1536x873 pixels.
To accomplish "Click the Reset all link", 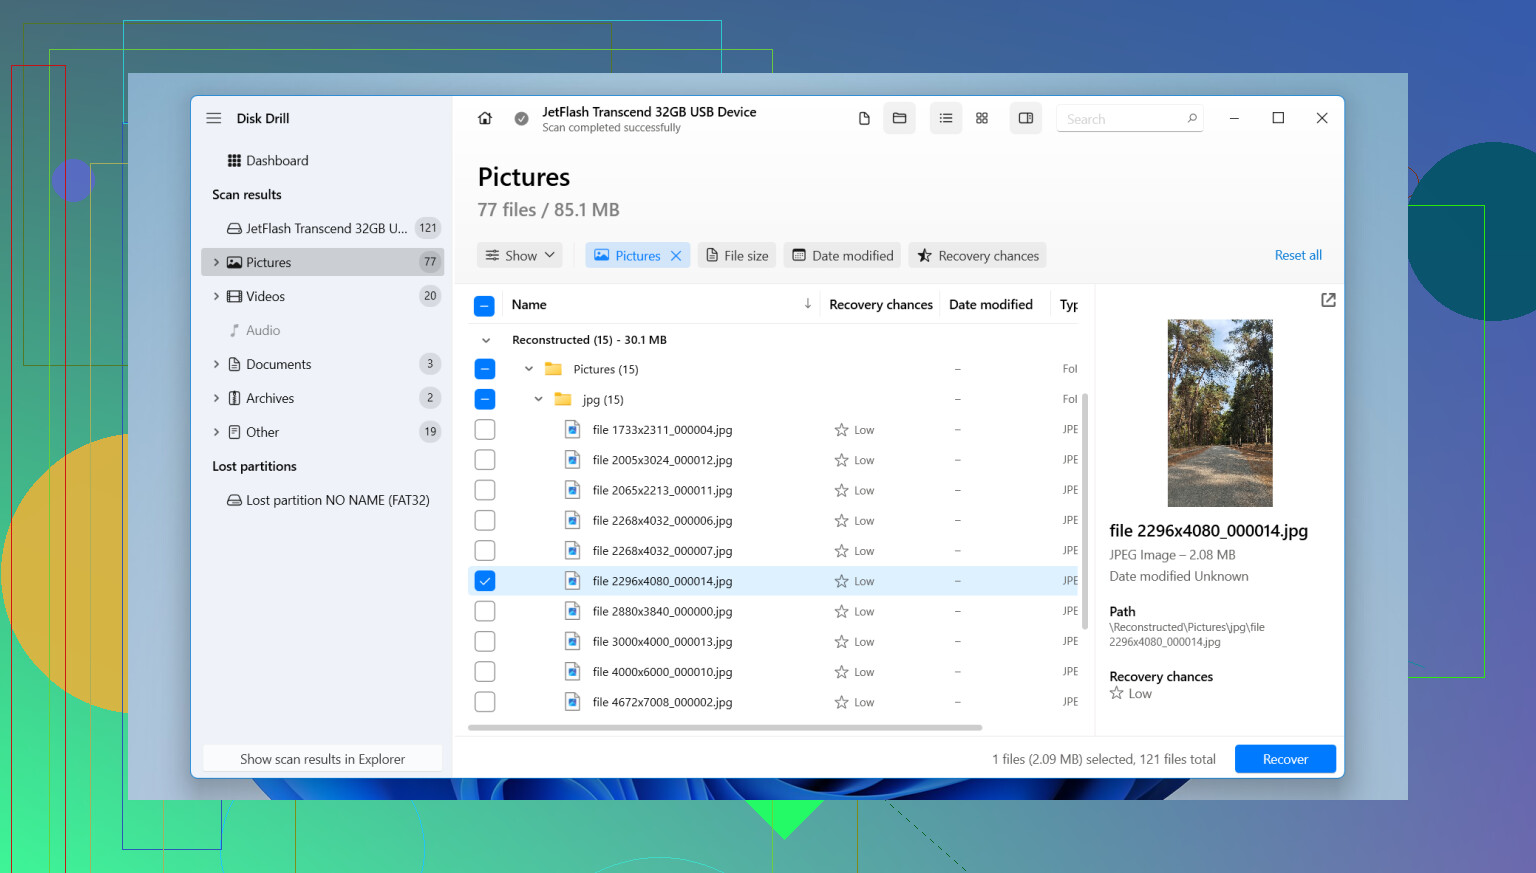I will 1298,256.
